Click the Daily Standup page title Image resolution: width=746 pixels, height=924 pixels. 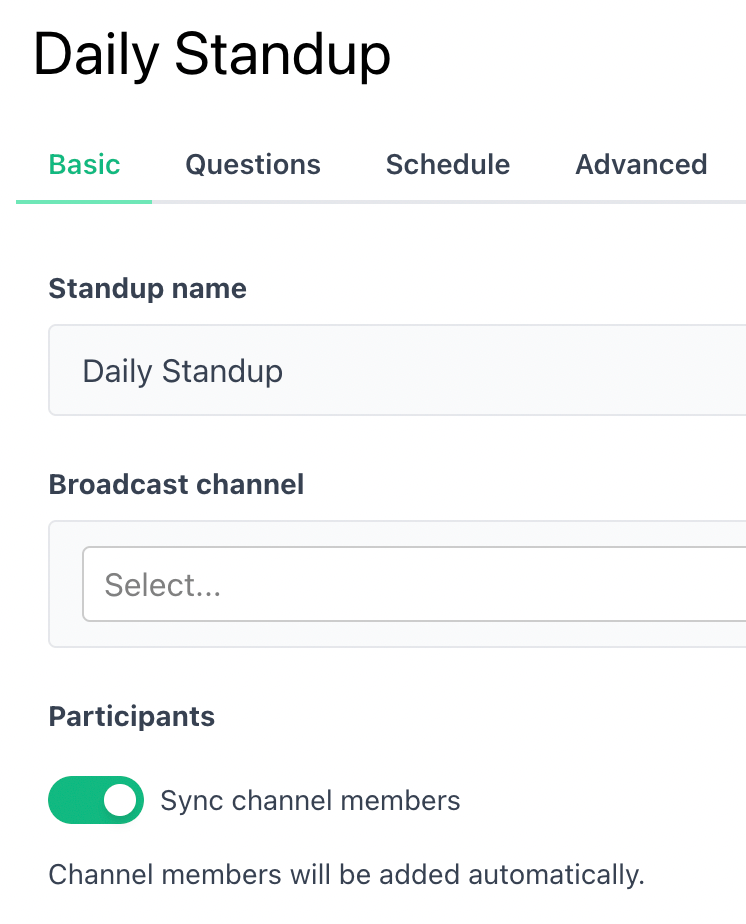[213, 55]
